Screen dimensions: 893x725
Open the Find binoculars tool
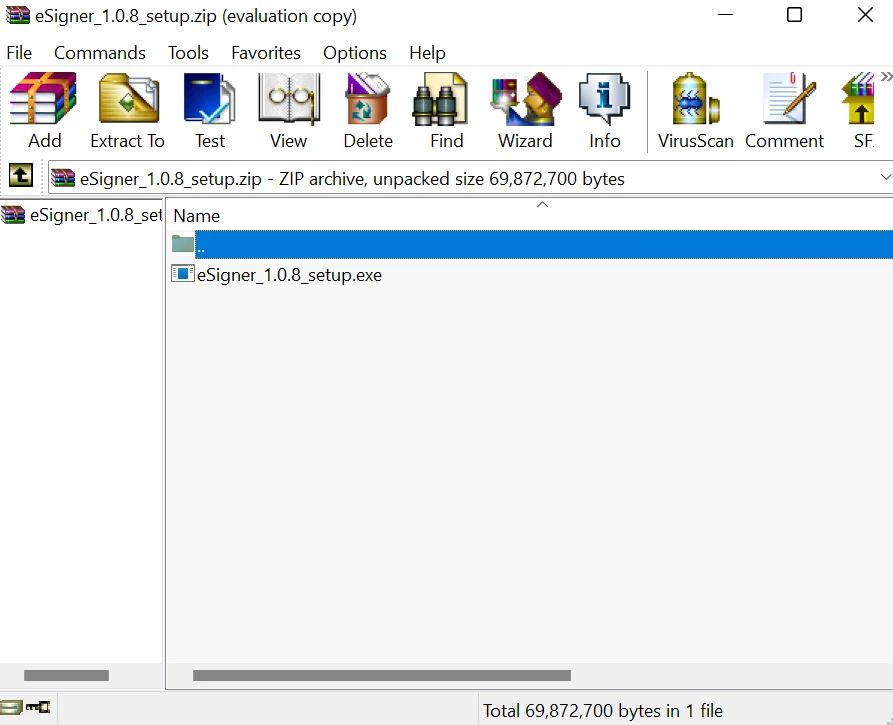tap(440, 100)
